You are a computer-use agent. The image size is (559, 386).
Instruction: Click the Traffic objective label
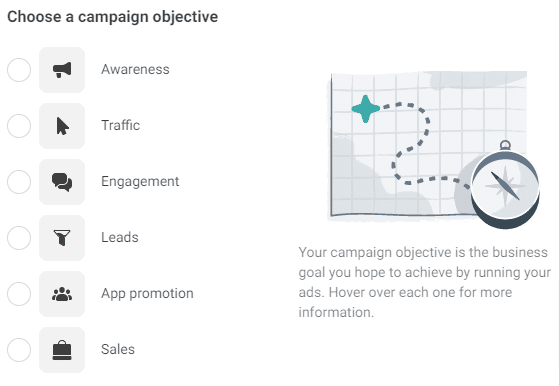(x=120, y=125)
